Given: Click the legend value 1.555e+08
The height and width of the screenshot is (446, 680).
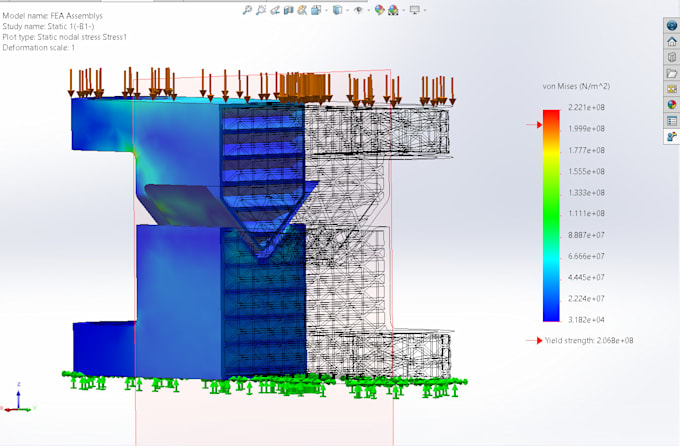Looking at the screenshot, I should [586, 171].
